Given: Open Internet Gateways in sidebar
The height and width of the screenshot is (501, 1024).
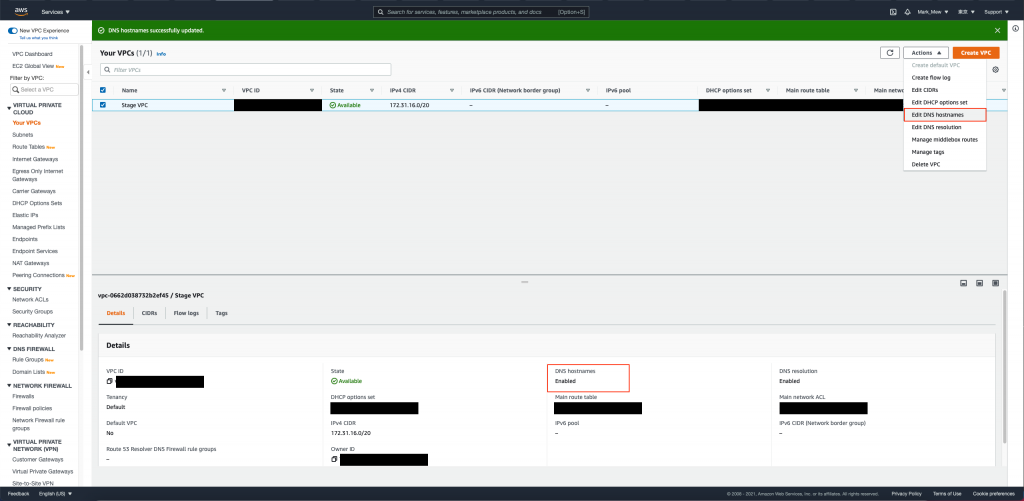Looking at the screenshot, I should (x=35, y=159).
